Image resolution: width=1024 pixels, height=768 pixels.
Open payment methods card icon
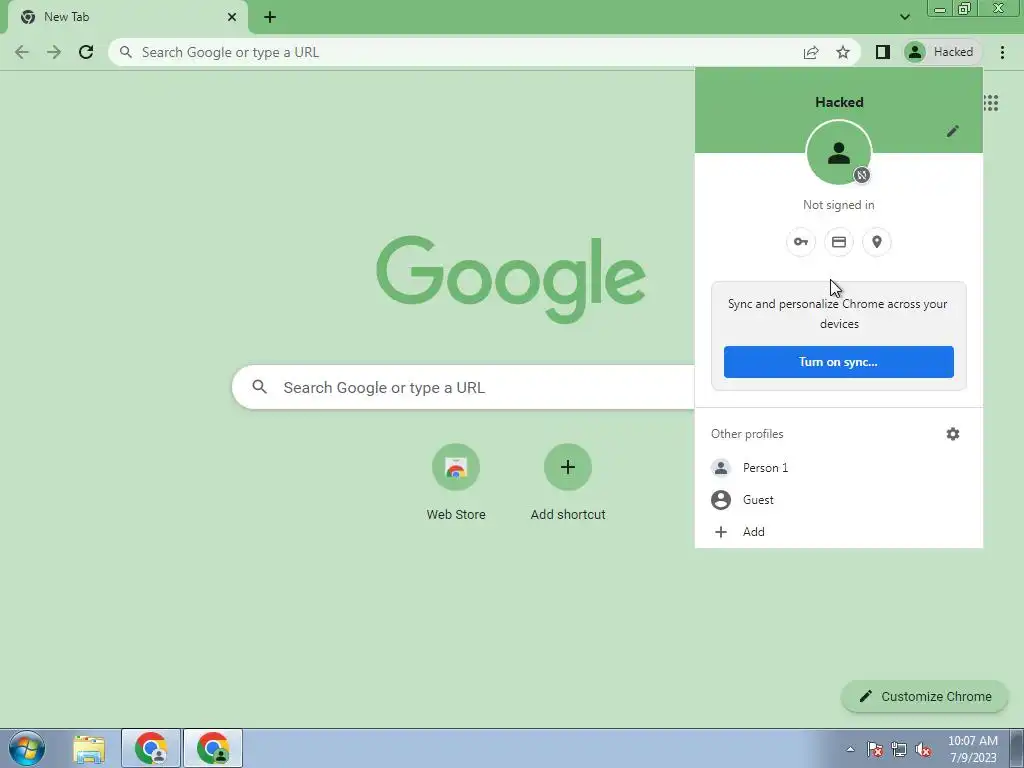tap(839, 242)
